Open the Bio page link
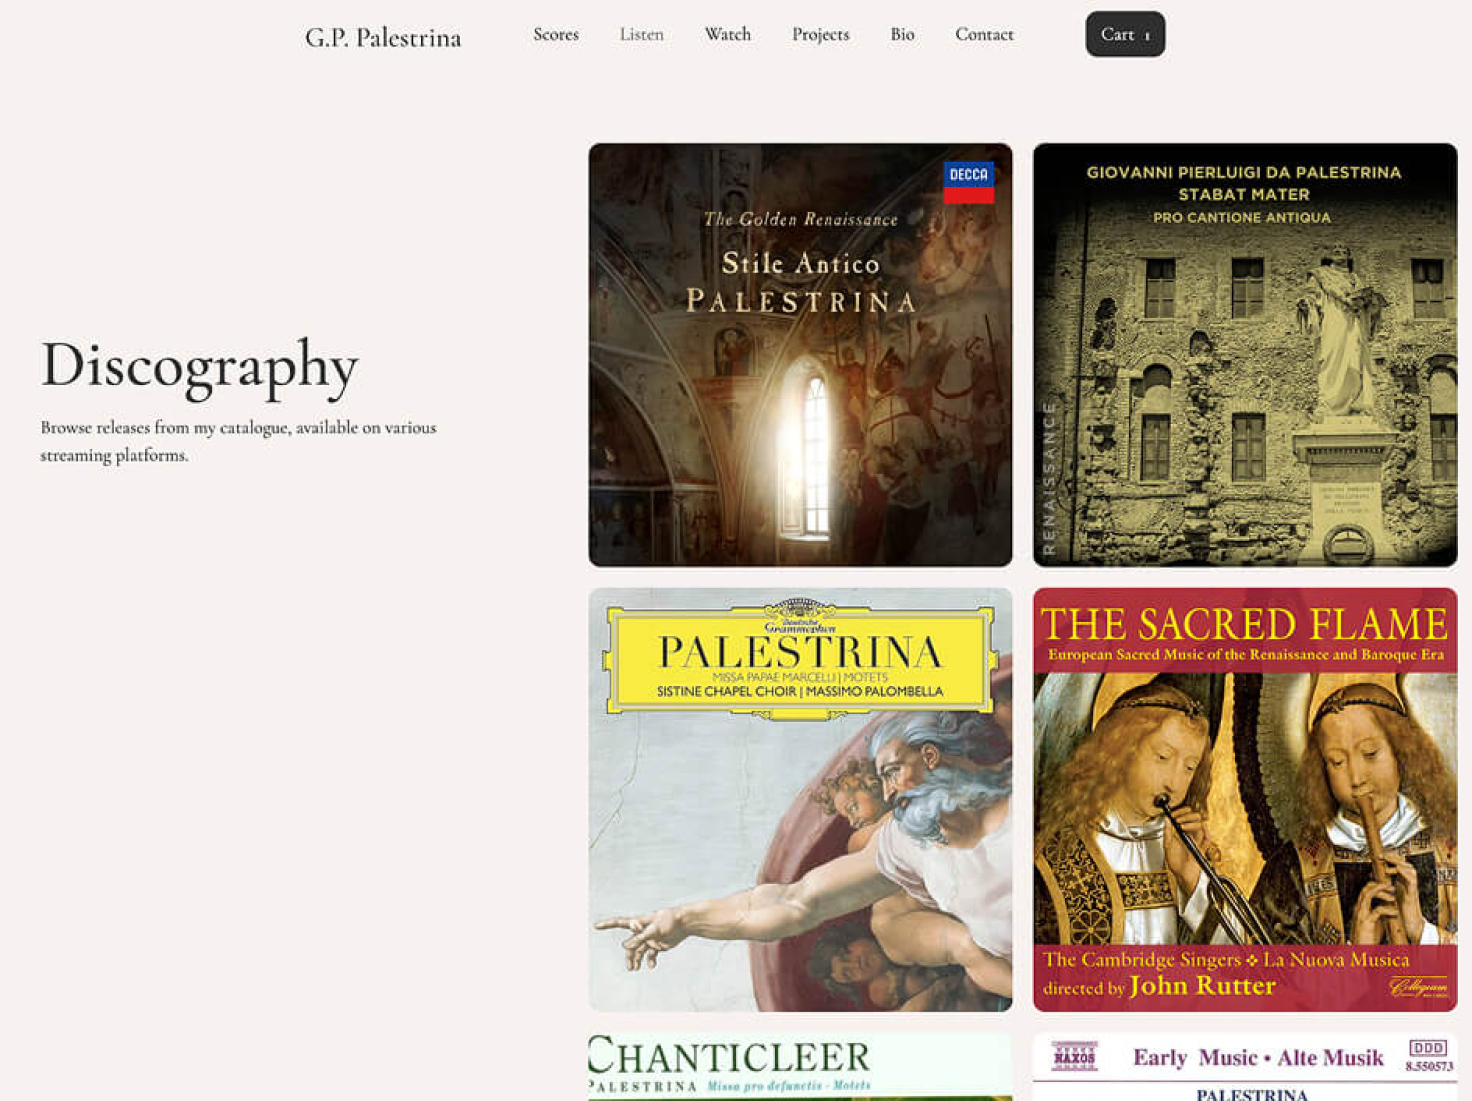This screenshot has width=1472, height=1101. (903, 34)
